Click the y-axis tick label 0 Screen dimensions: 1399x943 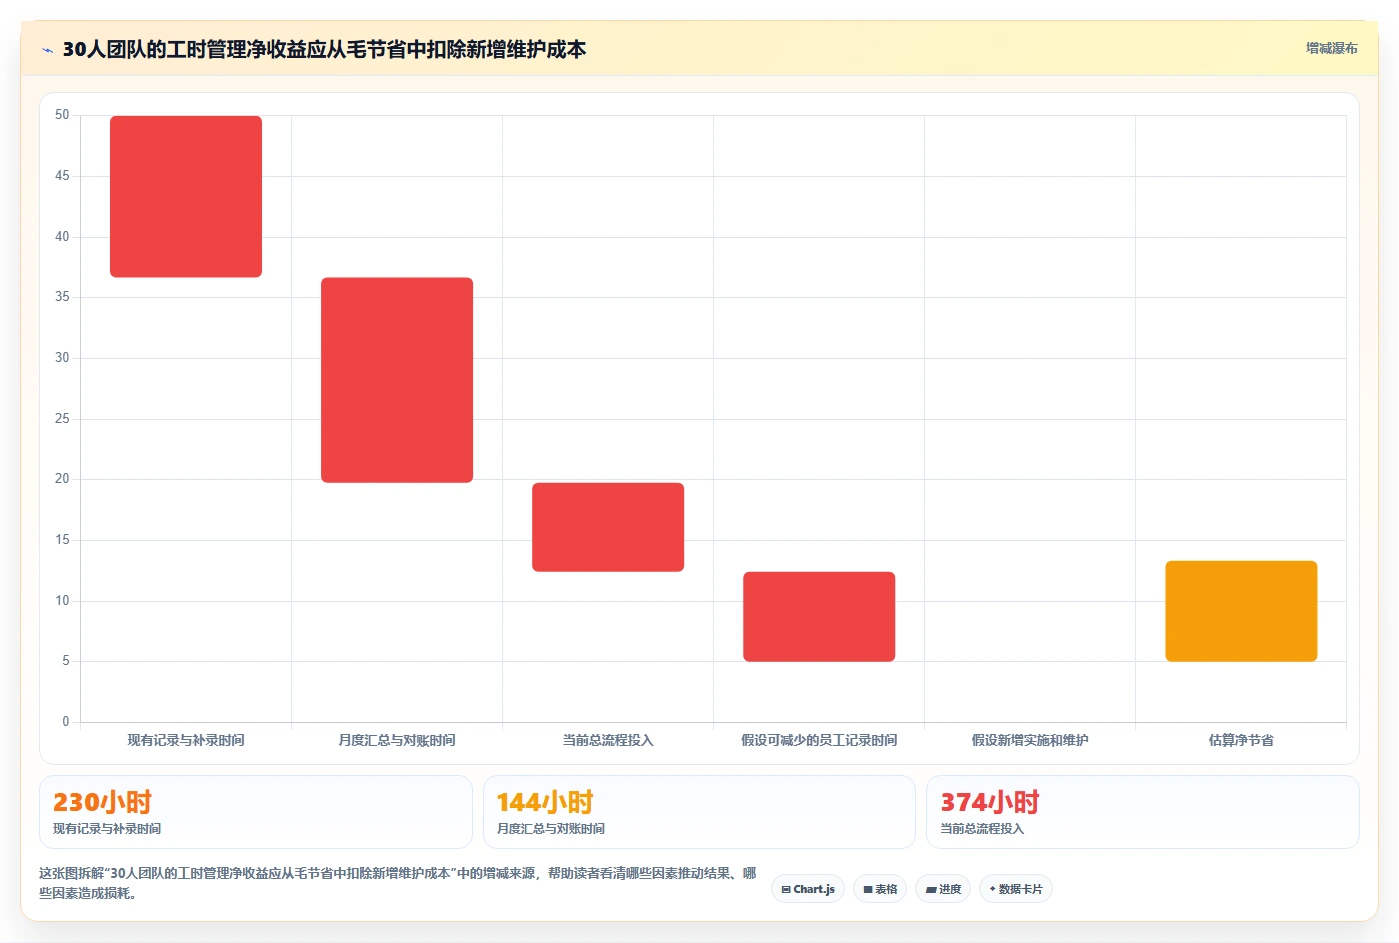tap(66, 721)
